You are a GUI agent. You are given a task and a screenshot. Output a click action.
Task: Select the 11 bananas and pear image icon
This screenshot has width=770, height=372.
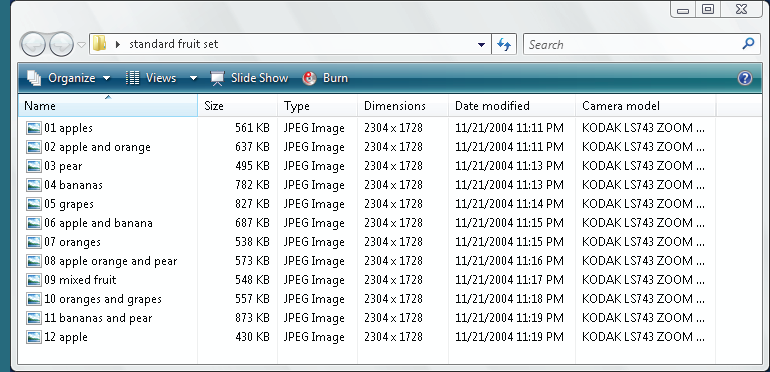(x=34, y=318)
